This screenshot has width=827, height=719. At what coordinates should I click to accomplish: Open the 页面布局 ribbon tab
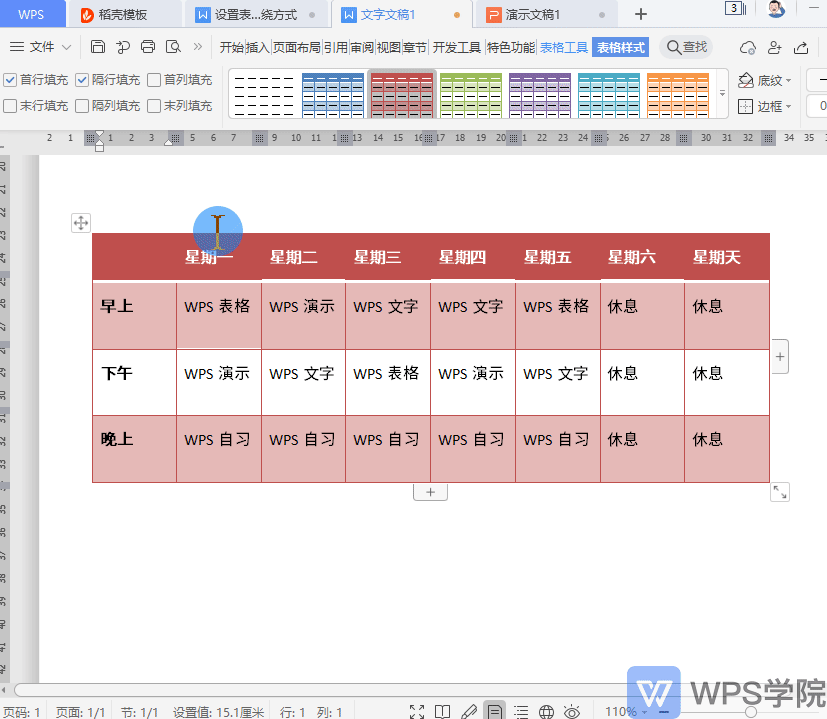[297, 47]
